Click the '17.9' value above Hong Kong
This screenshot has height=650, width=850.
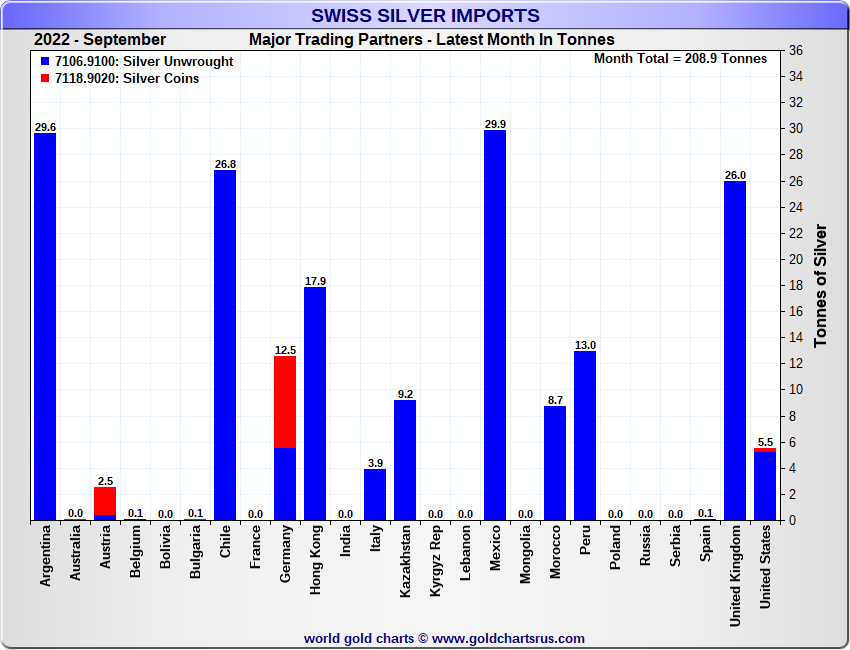pyautogui.click(x=315, y=281)
